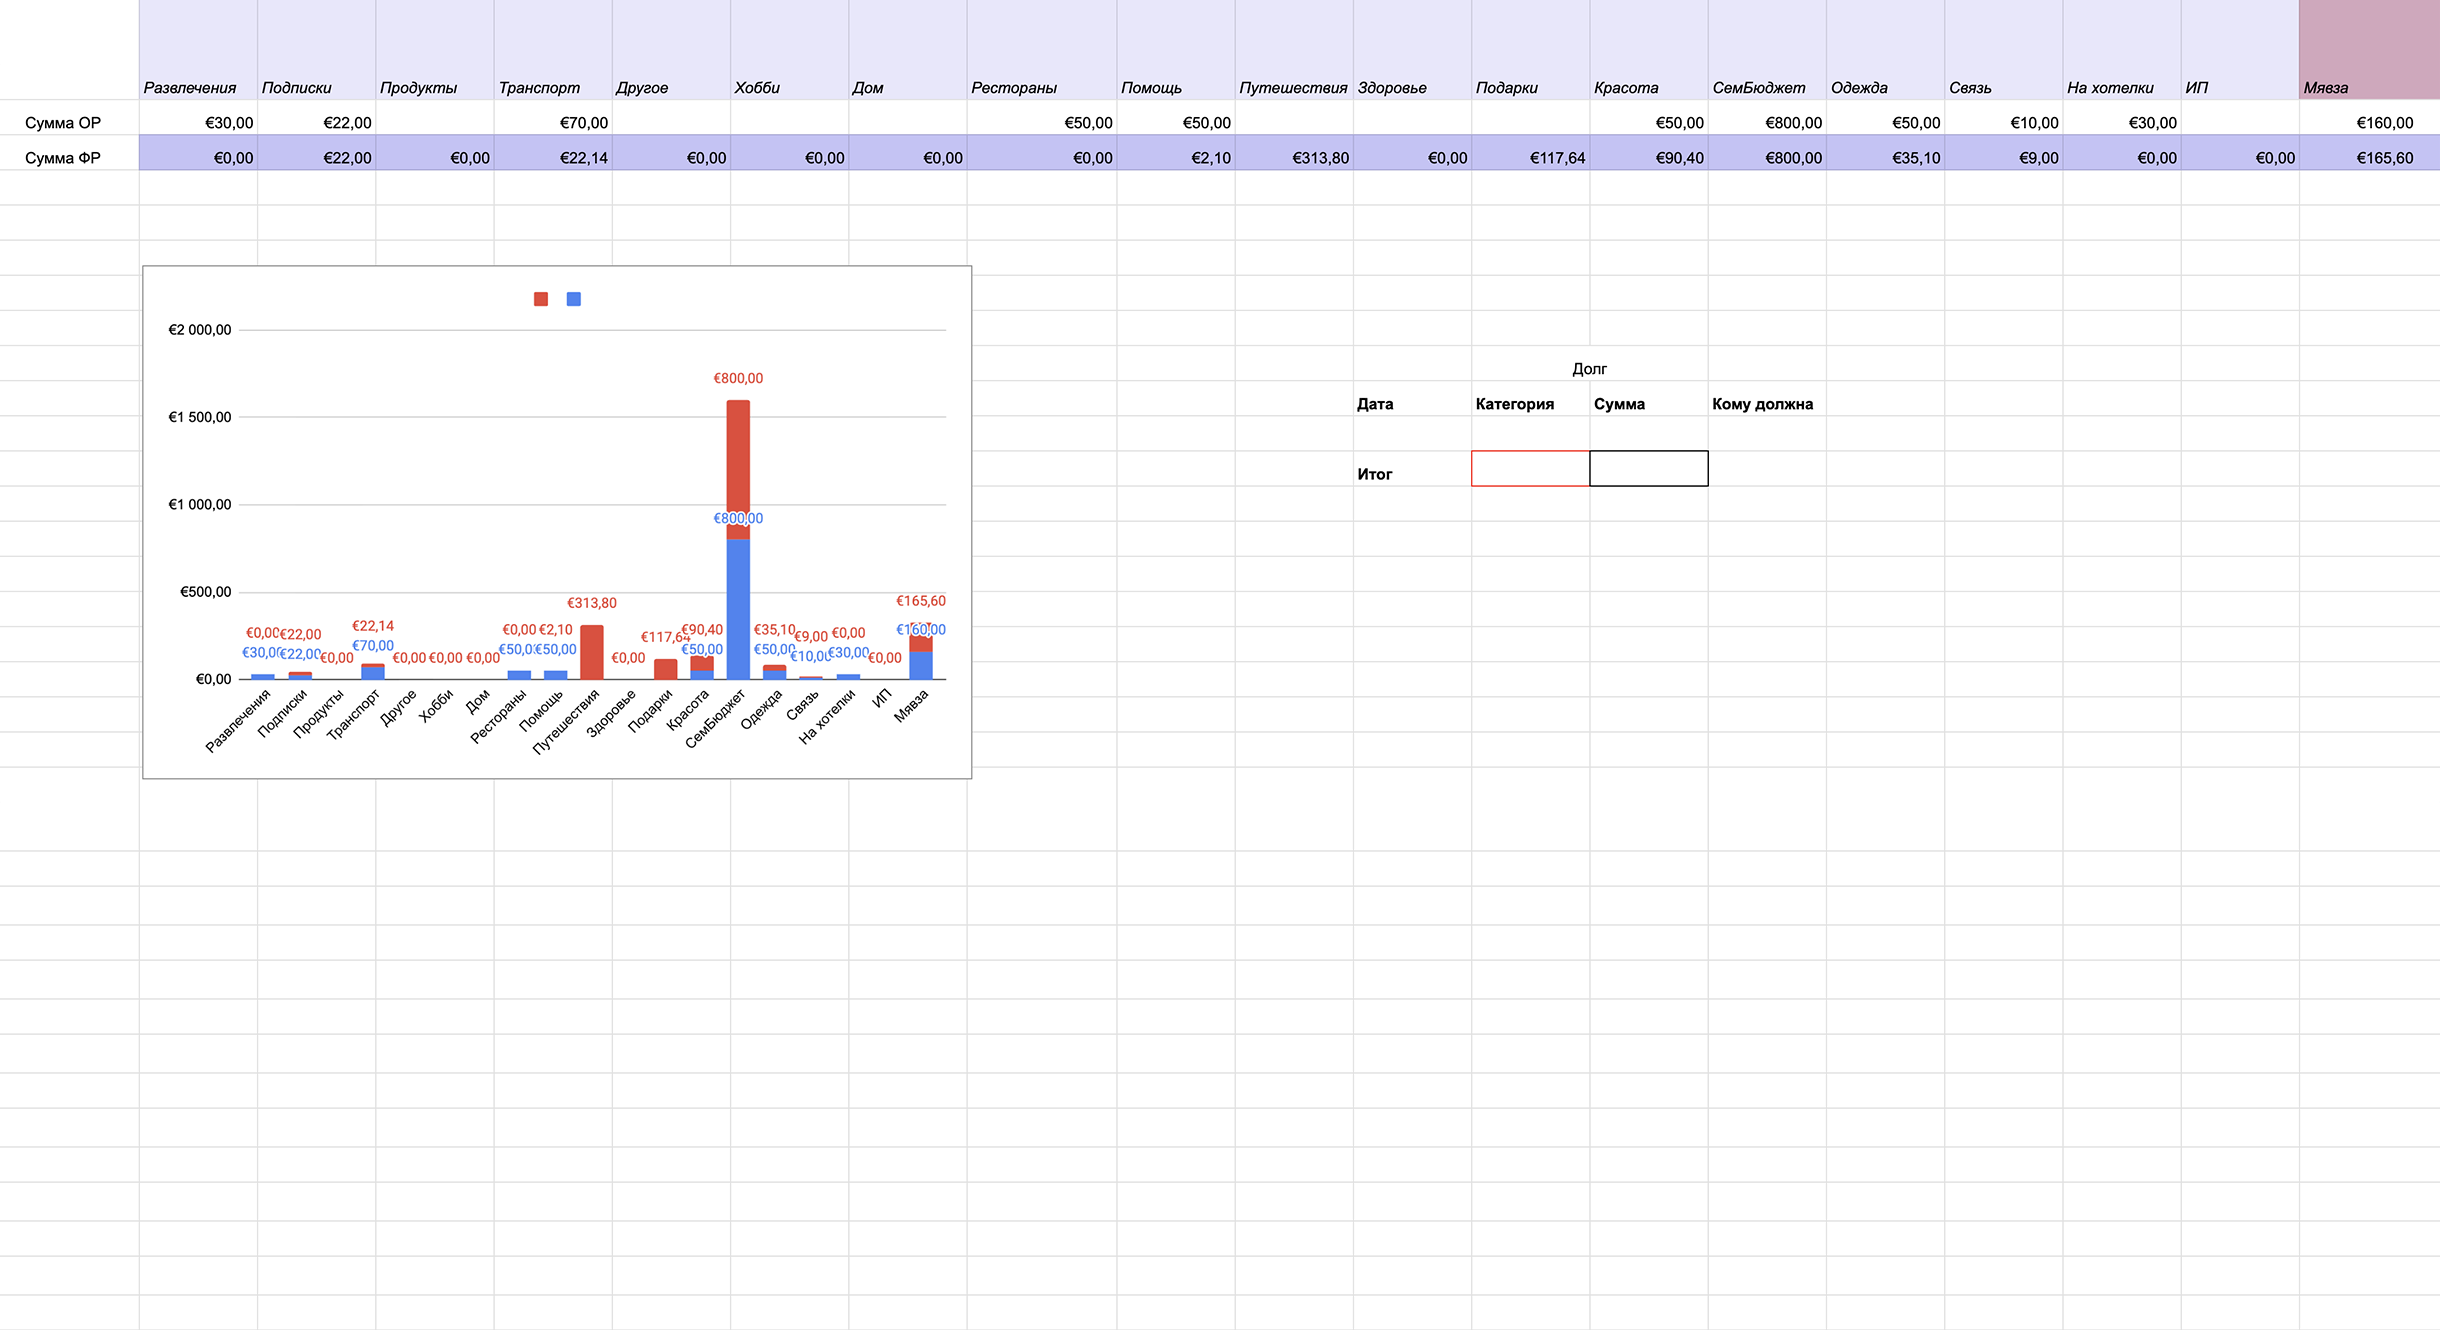2440x1330 pixels.
Task: Click the red-bordered Итог Категория cell
Action: (1530, 468)
